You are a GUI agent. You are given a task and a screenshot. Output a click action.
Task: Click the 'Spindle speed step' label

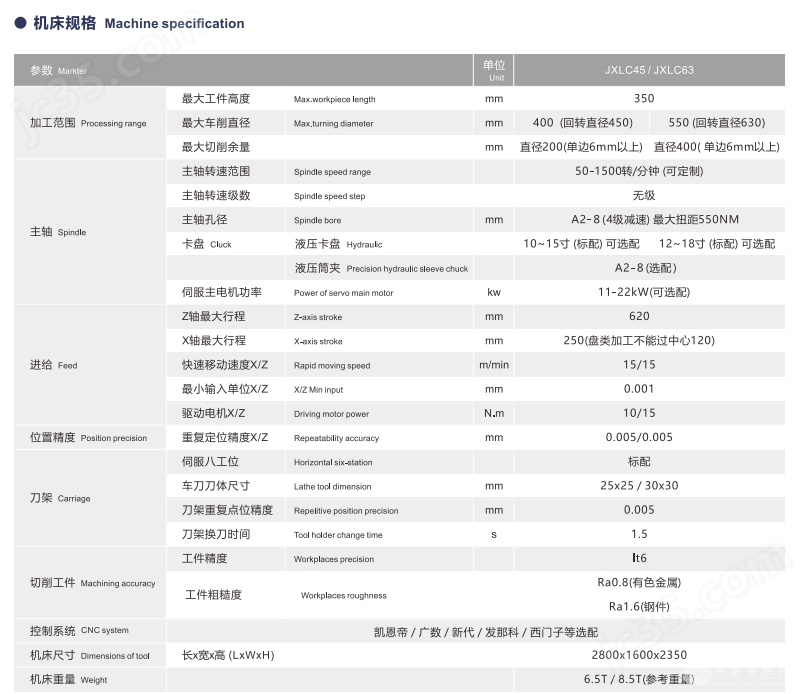coord(330,196)
